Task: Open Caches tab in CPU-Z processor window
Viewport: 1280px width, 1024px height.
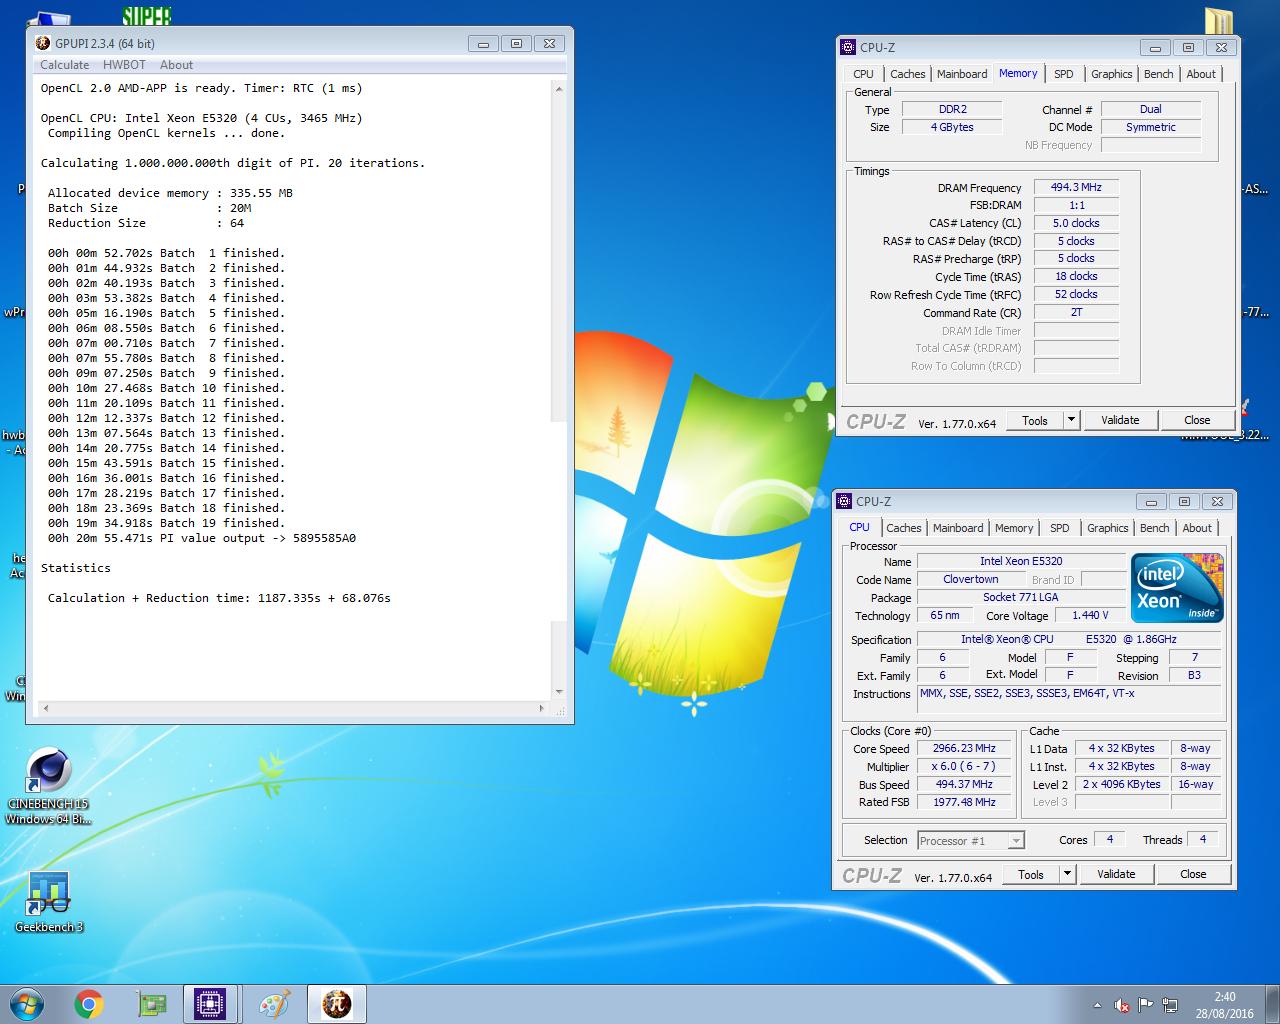Action: (x=903, y=528)
